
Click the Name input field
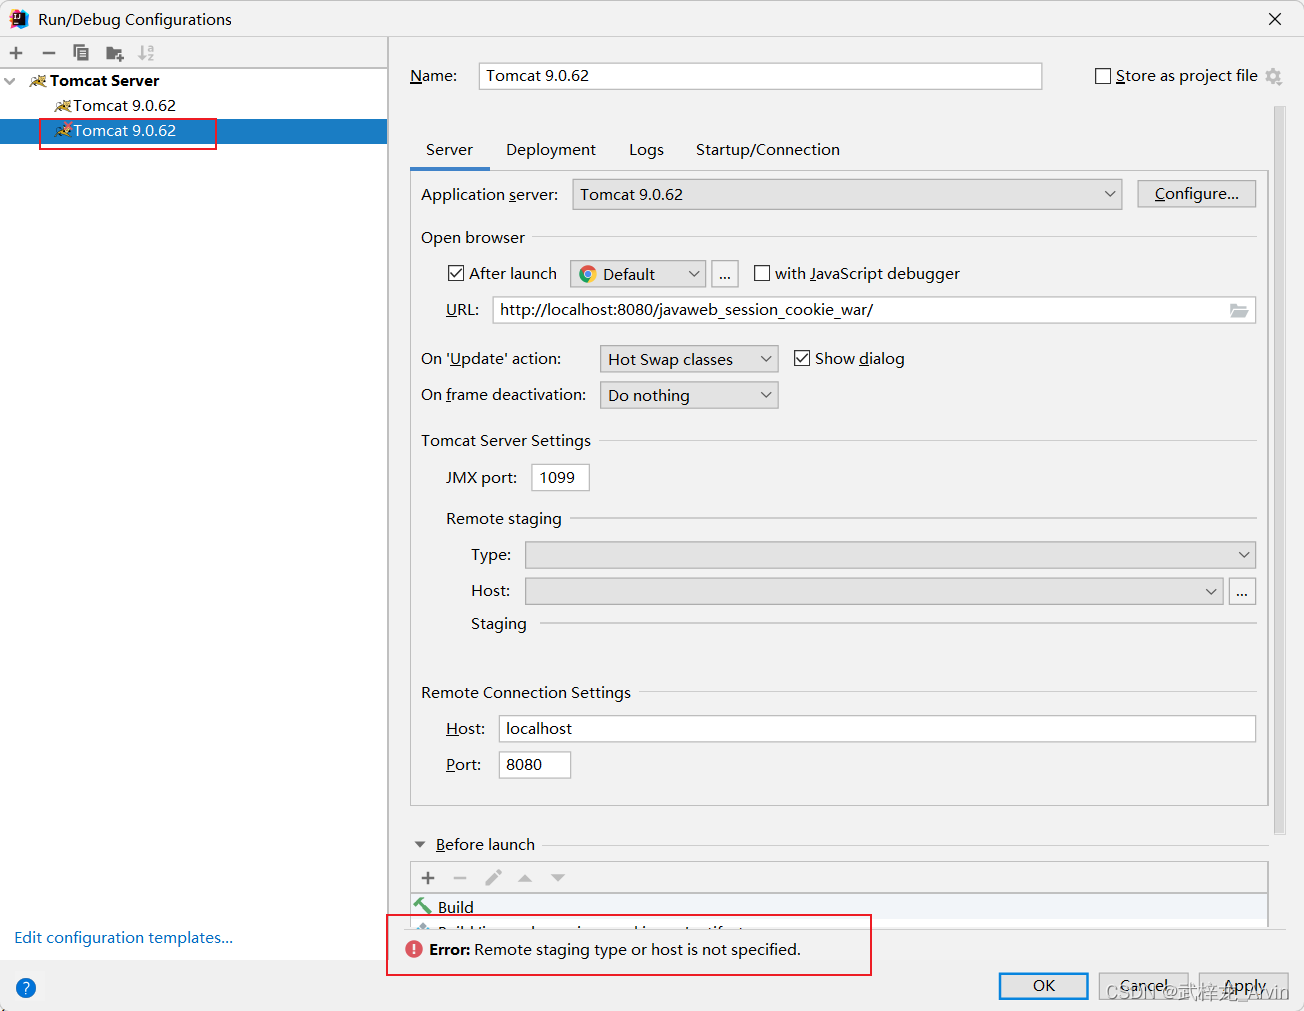coord(760,76)
